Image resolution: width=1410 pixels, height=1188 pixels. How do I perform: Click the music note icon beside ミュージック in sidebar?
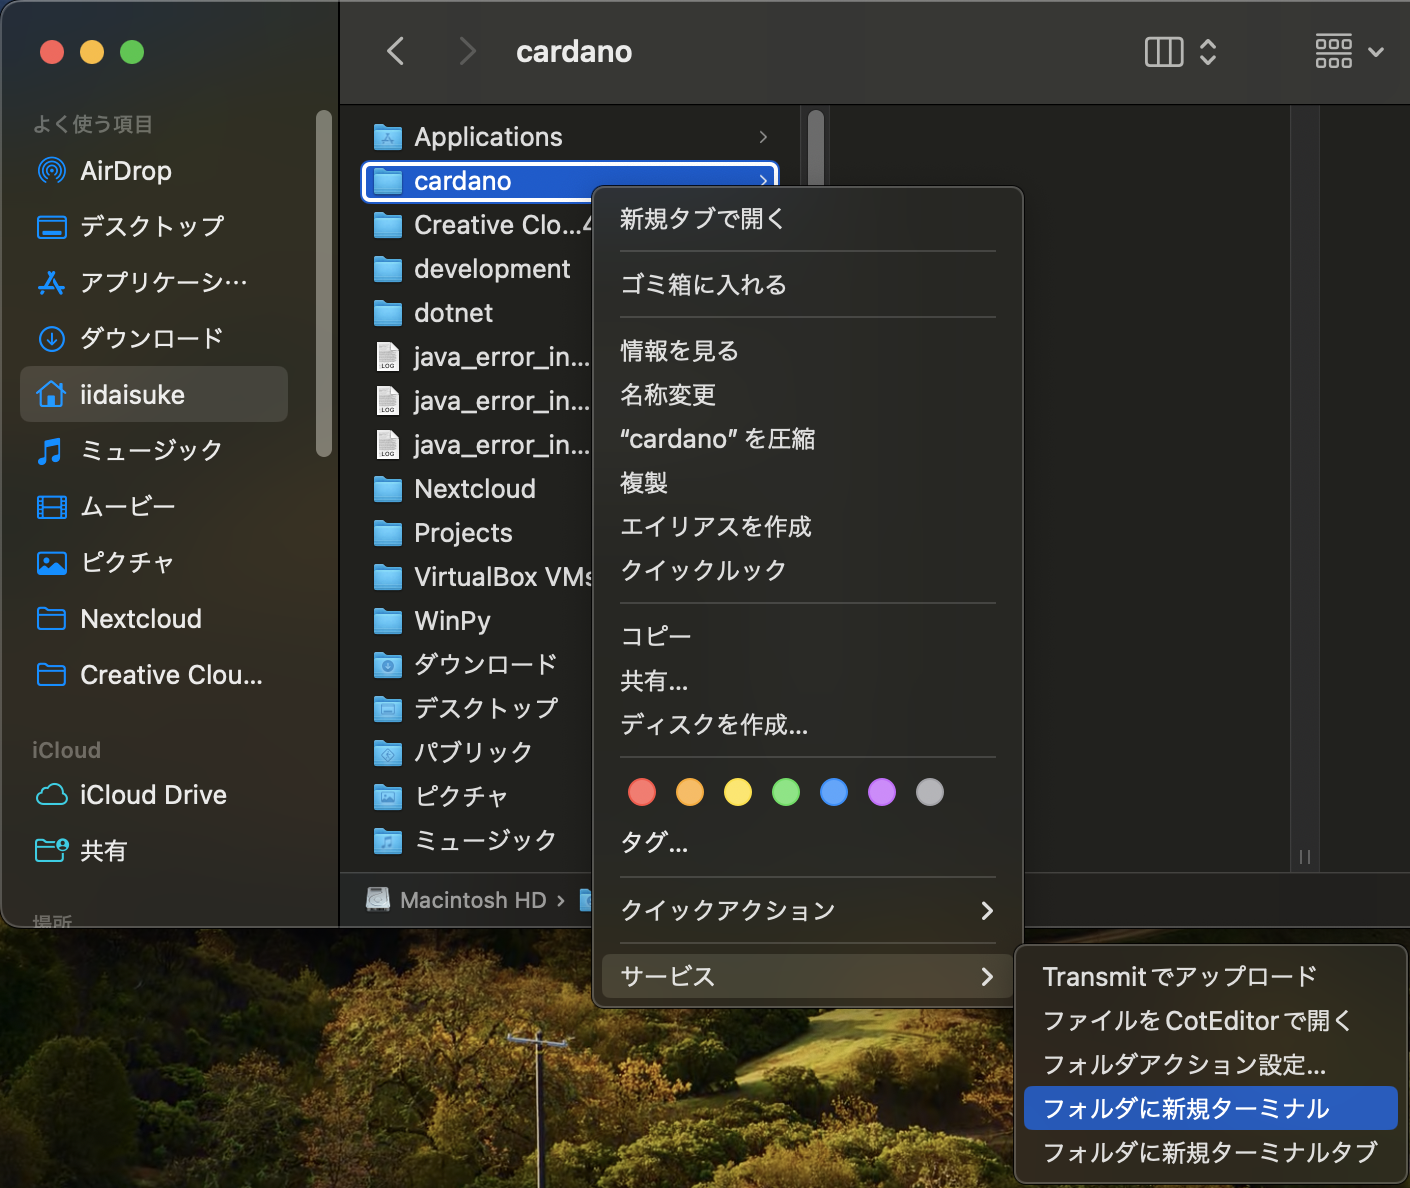point(50,451)
